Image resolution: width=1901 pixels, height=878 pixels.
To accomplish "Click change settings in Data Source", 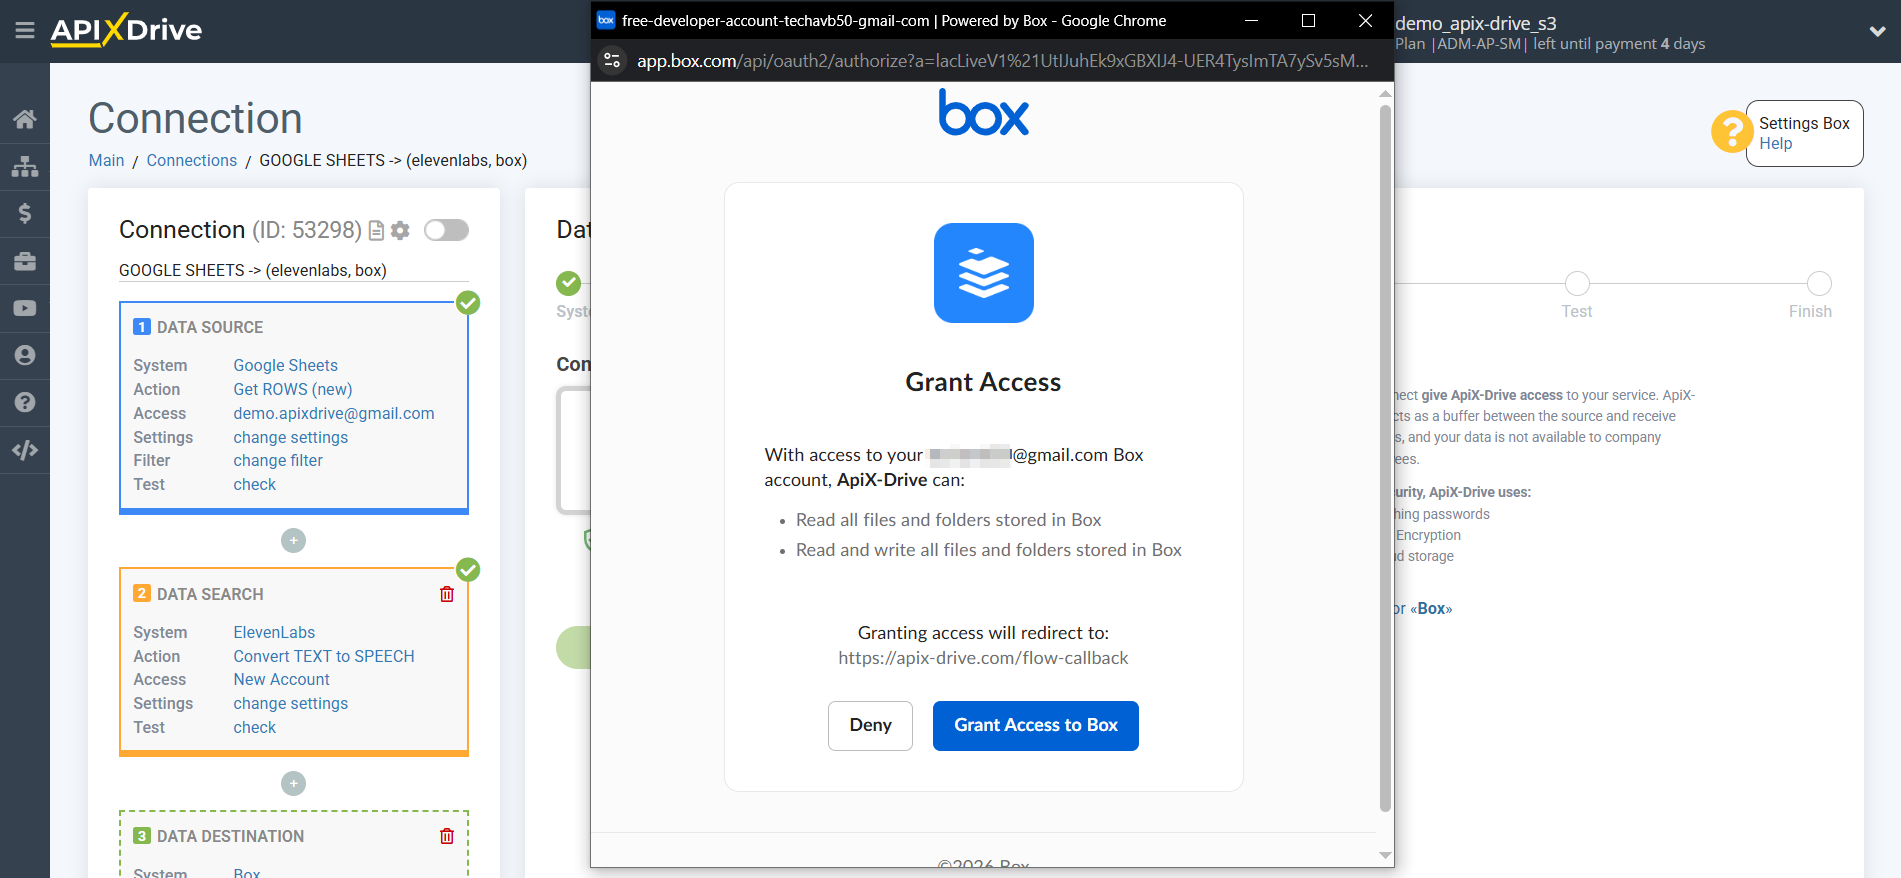I will point(291,437).
